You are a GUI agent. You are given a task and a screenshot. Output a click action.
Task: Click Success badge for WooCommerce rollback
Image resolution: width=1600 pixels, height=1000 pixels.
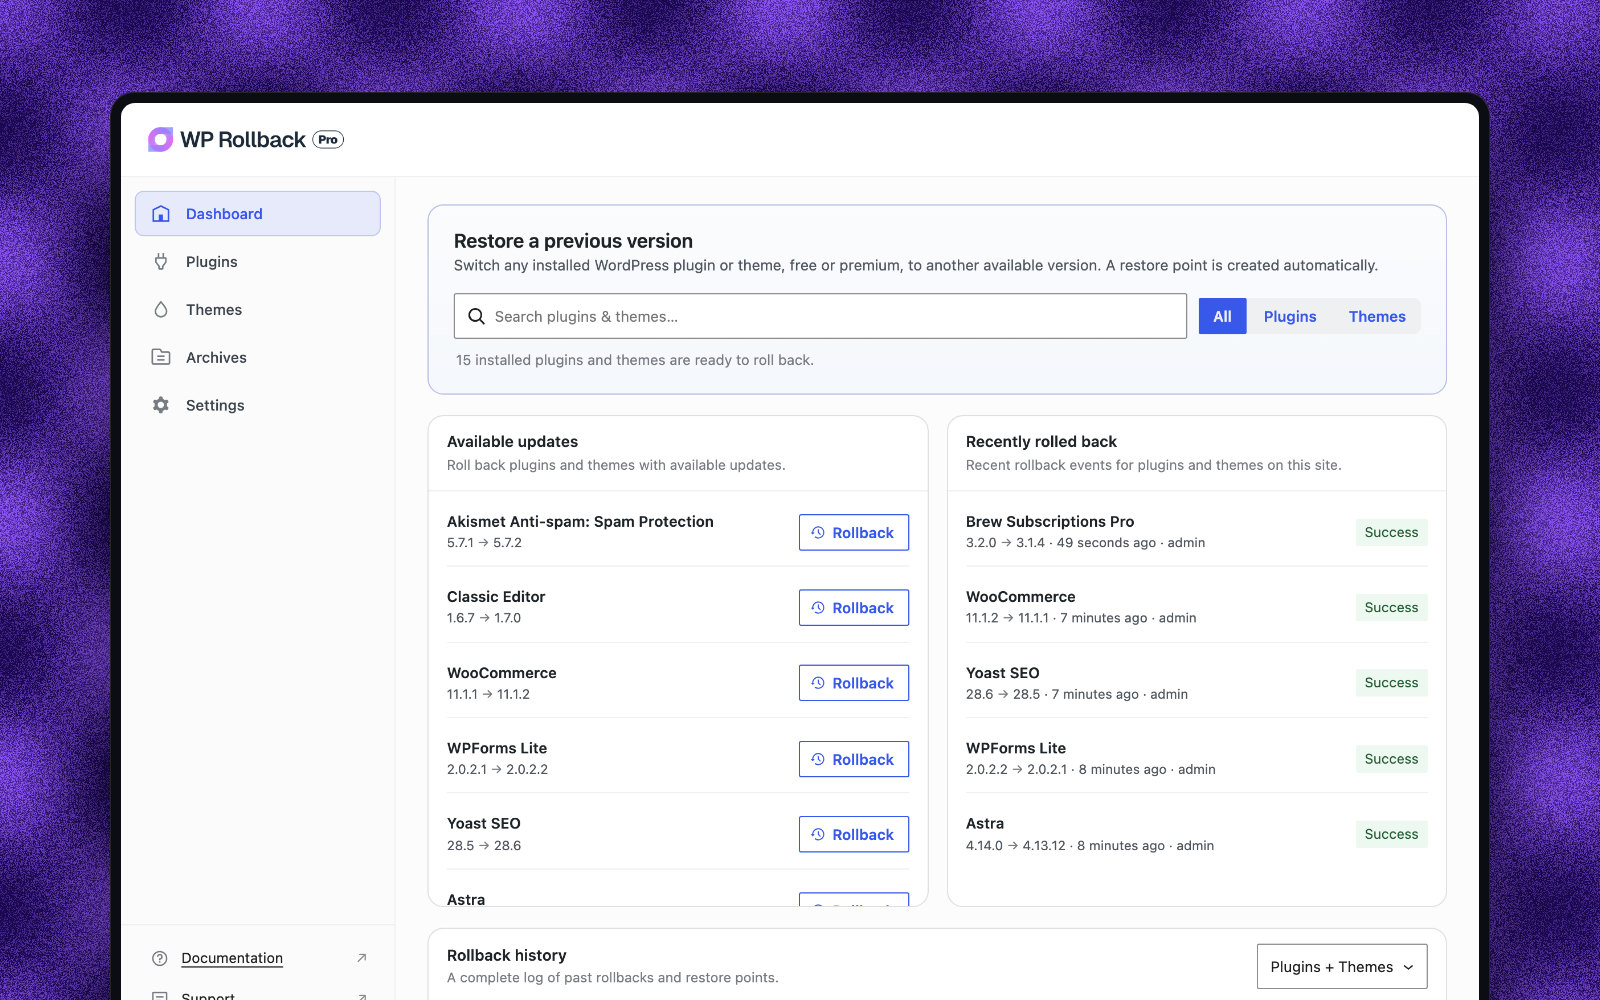1391,607
